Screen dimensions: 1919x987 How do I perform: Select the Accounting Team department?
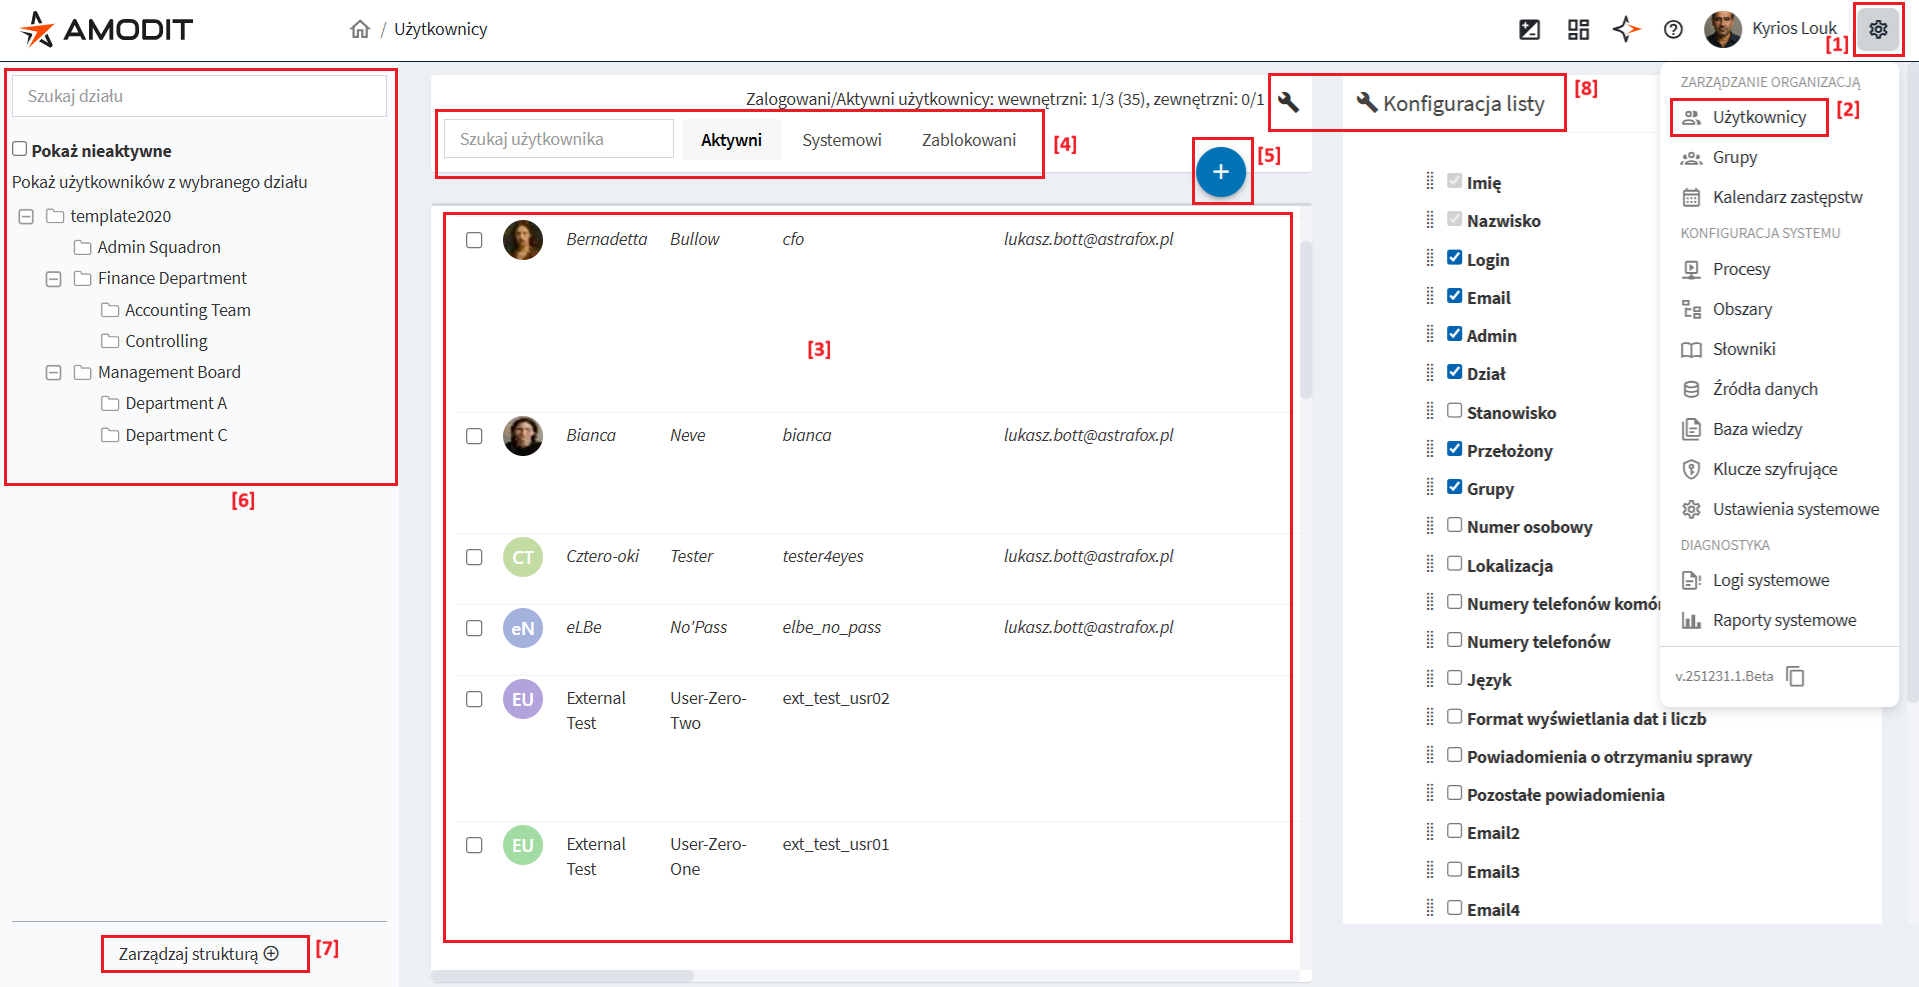pos(187,310)
